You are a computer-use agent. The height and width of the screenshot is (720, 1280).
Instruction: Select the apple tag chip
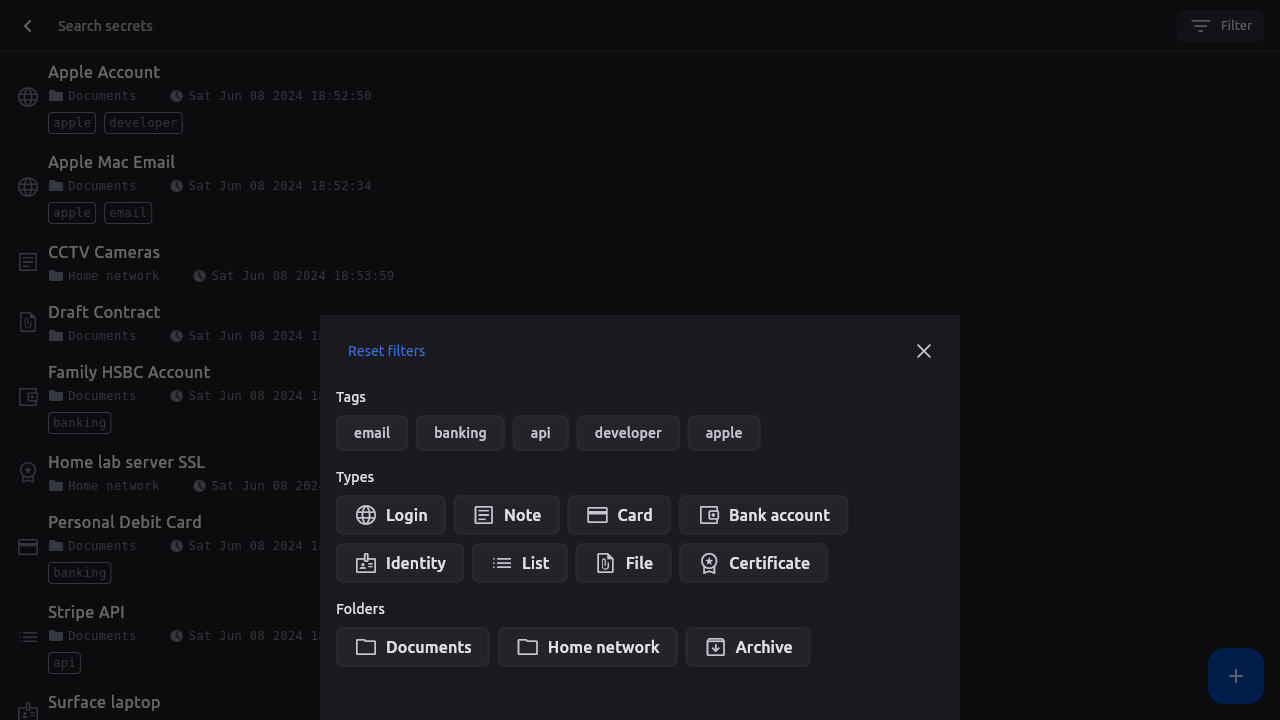723,433
